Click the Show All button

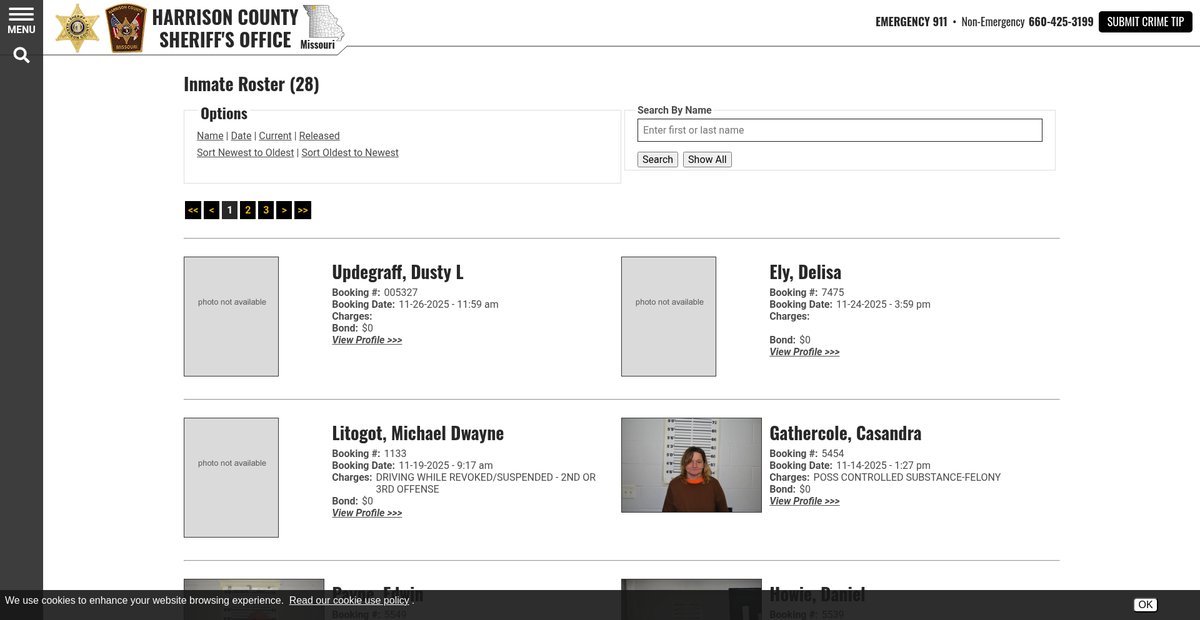click(x=707, y=160)
